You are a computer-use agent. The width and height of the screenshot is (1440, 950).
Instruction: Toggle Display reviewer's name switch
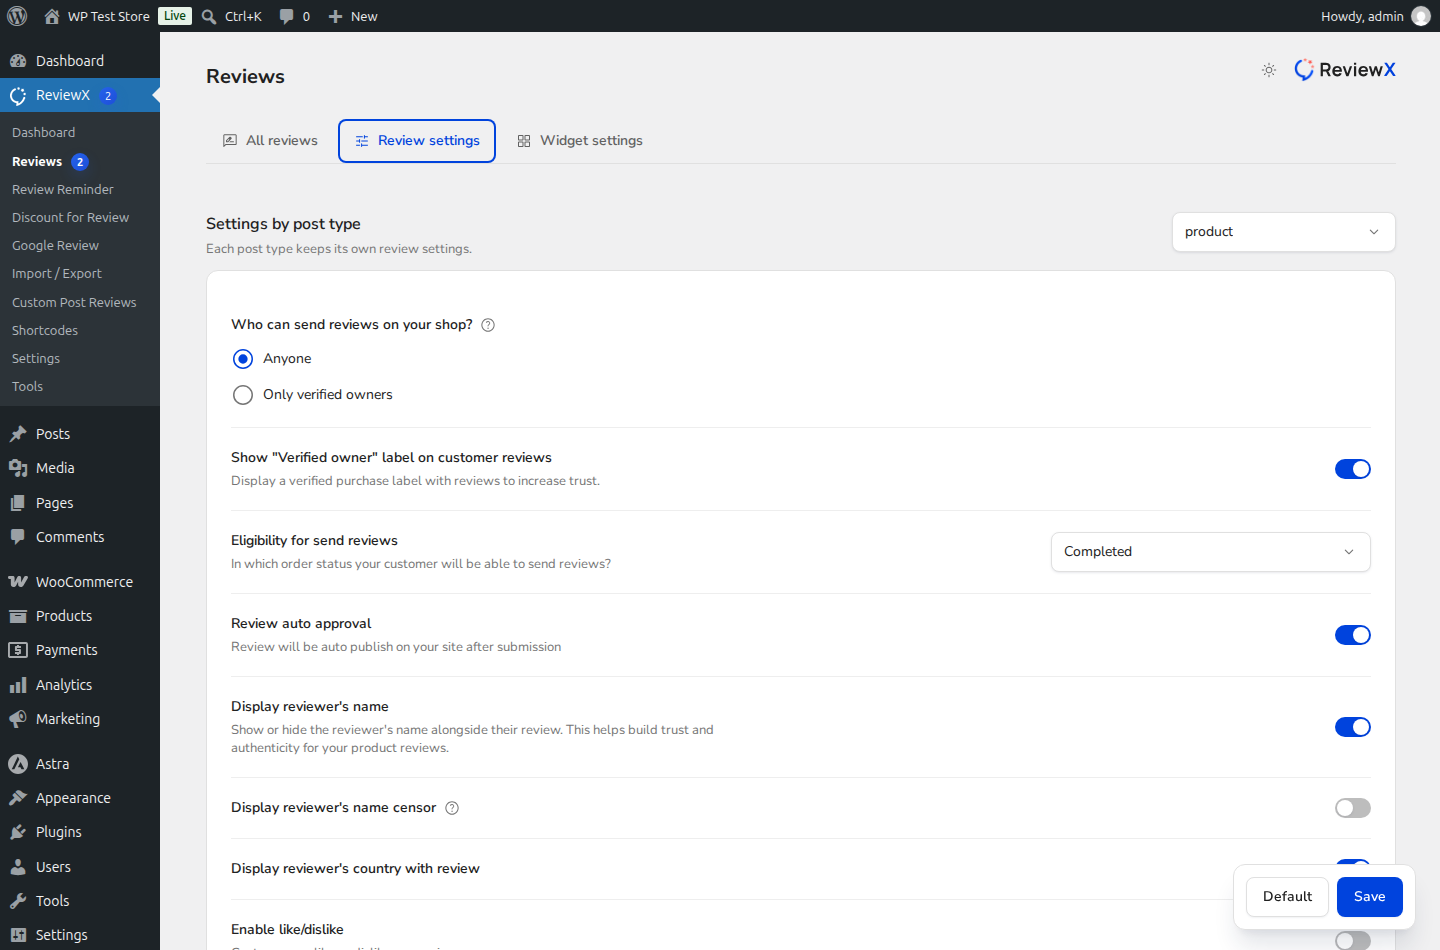1353,727
